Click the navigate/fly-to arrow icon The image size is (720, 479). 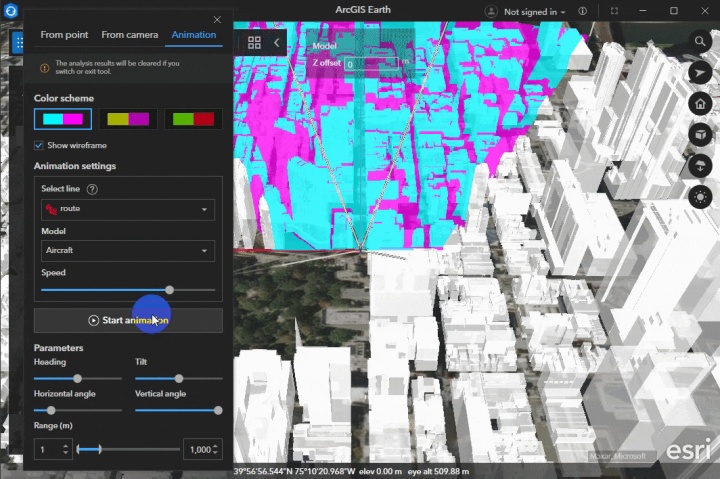pos(700,73)
